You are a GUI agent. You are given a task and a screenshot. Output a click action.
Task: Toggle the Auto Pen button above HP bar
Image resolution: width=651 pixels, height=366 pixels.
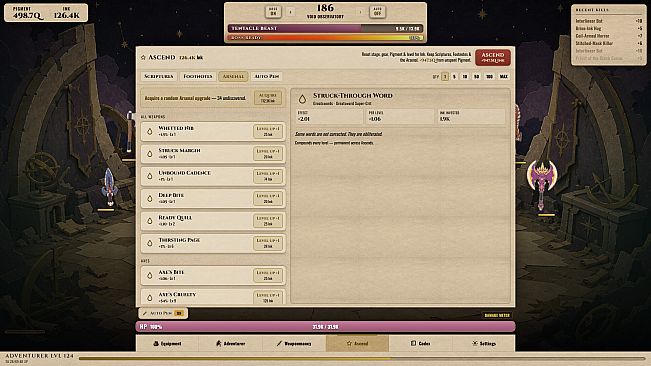pyautogui.click(x=163, y=313)
